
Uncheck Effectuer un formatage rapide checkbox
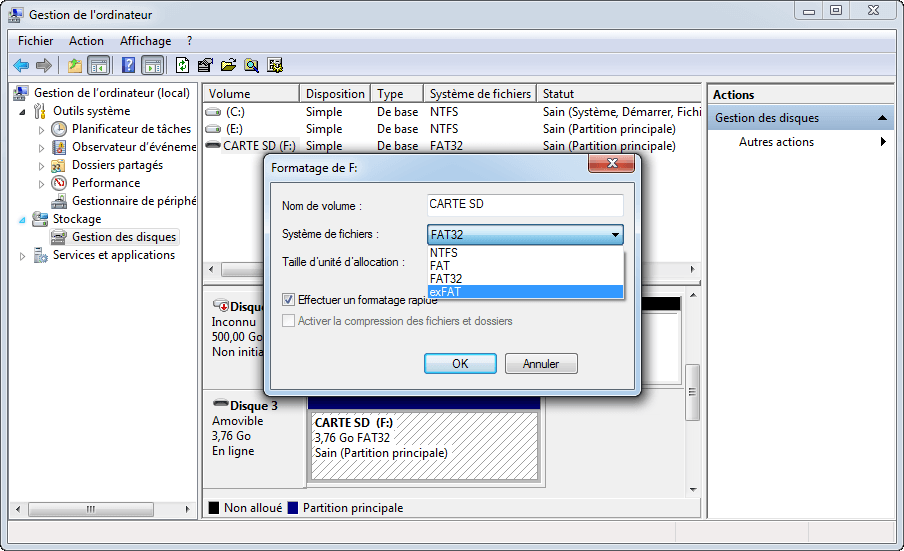[288, 300]
